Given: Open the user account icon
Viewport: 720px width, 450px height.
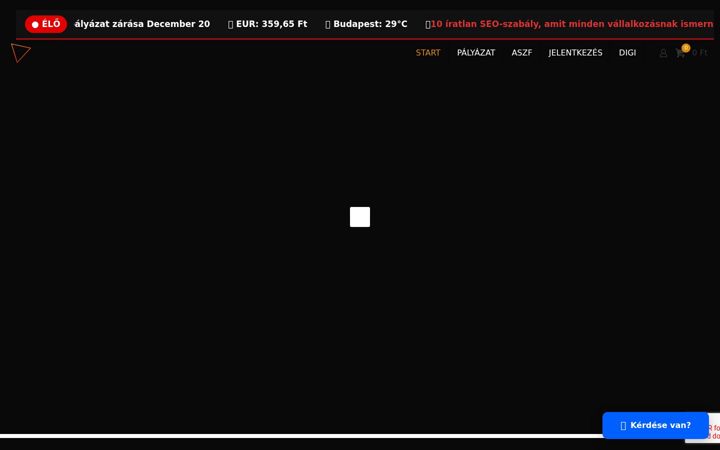Looking at the screenshot, I should click(x=663, y=53).
